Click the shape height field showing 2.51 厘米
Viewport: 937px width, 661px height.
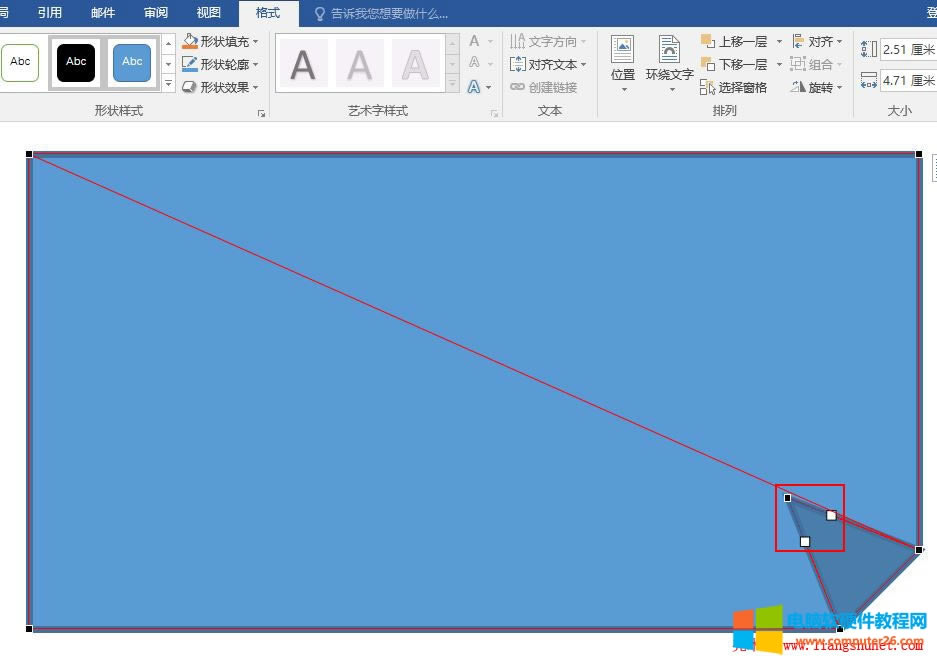pyautogui.click(x=907, y=50)
